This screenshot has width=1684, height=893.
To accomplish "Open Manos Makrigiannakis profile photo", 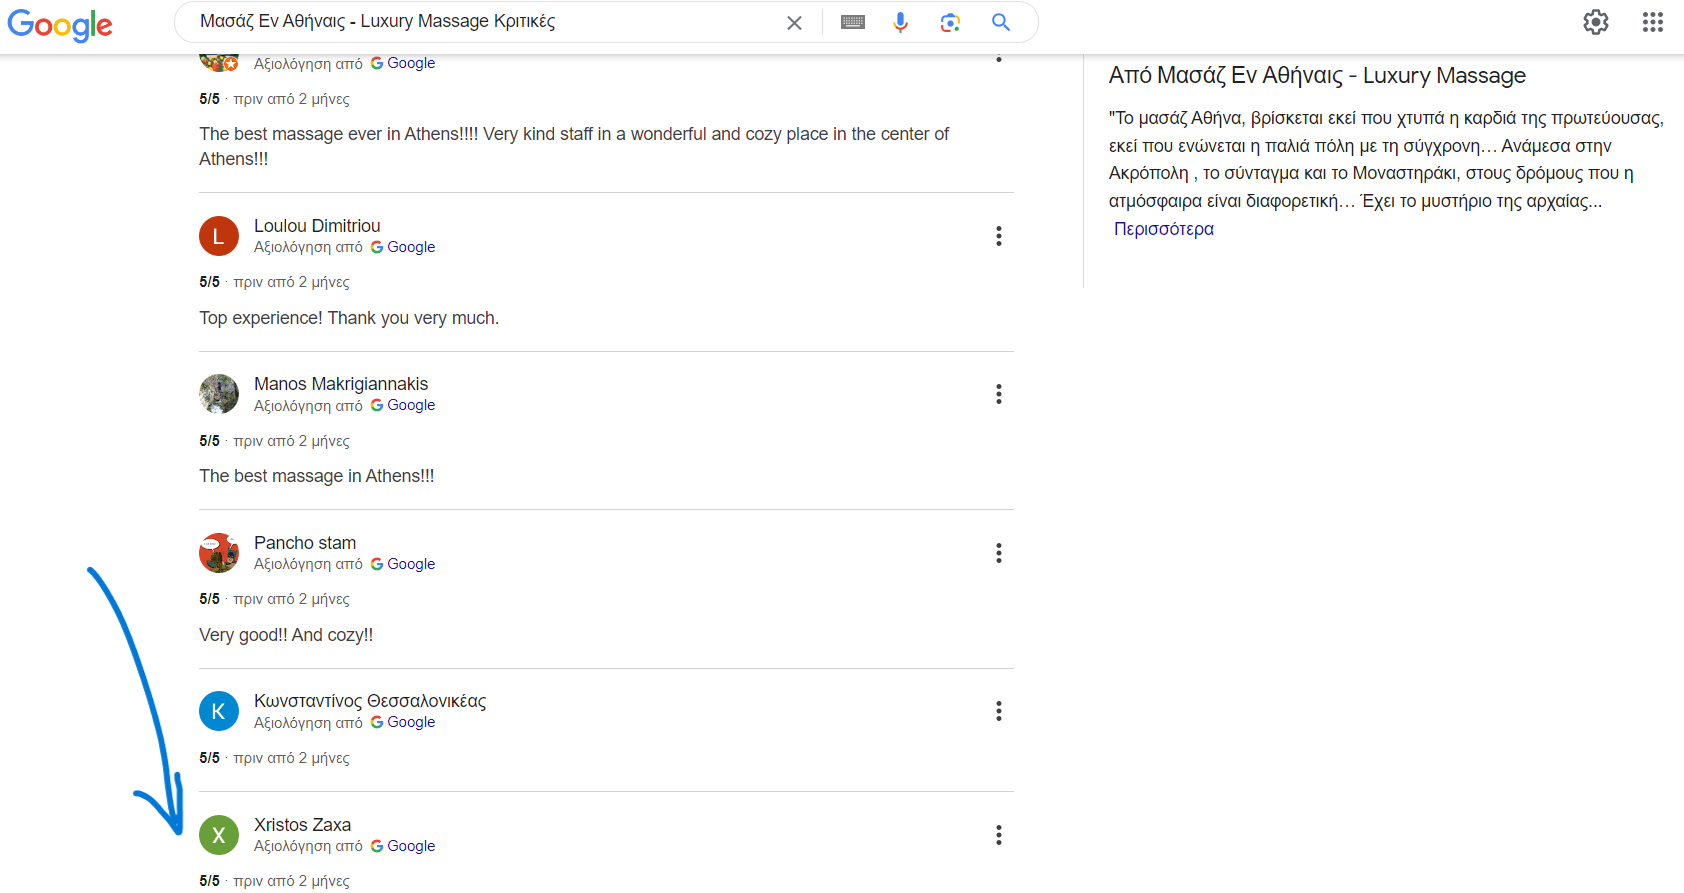I will 219,394.
